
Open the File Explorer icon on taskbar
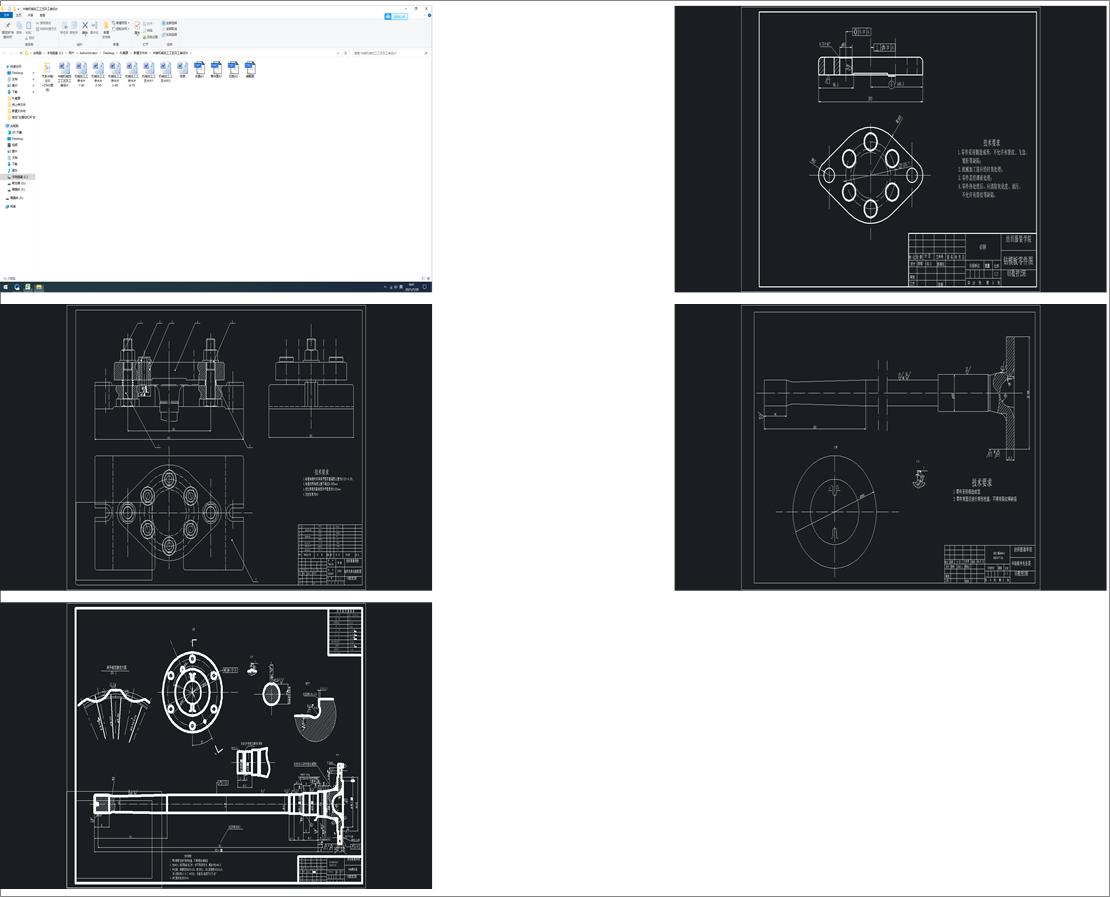[x=38, y=287]
